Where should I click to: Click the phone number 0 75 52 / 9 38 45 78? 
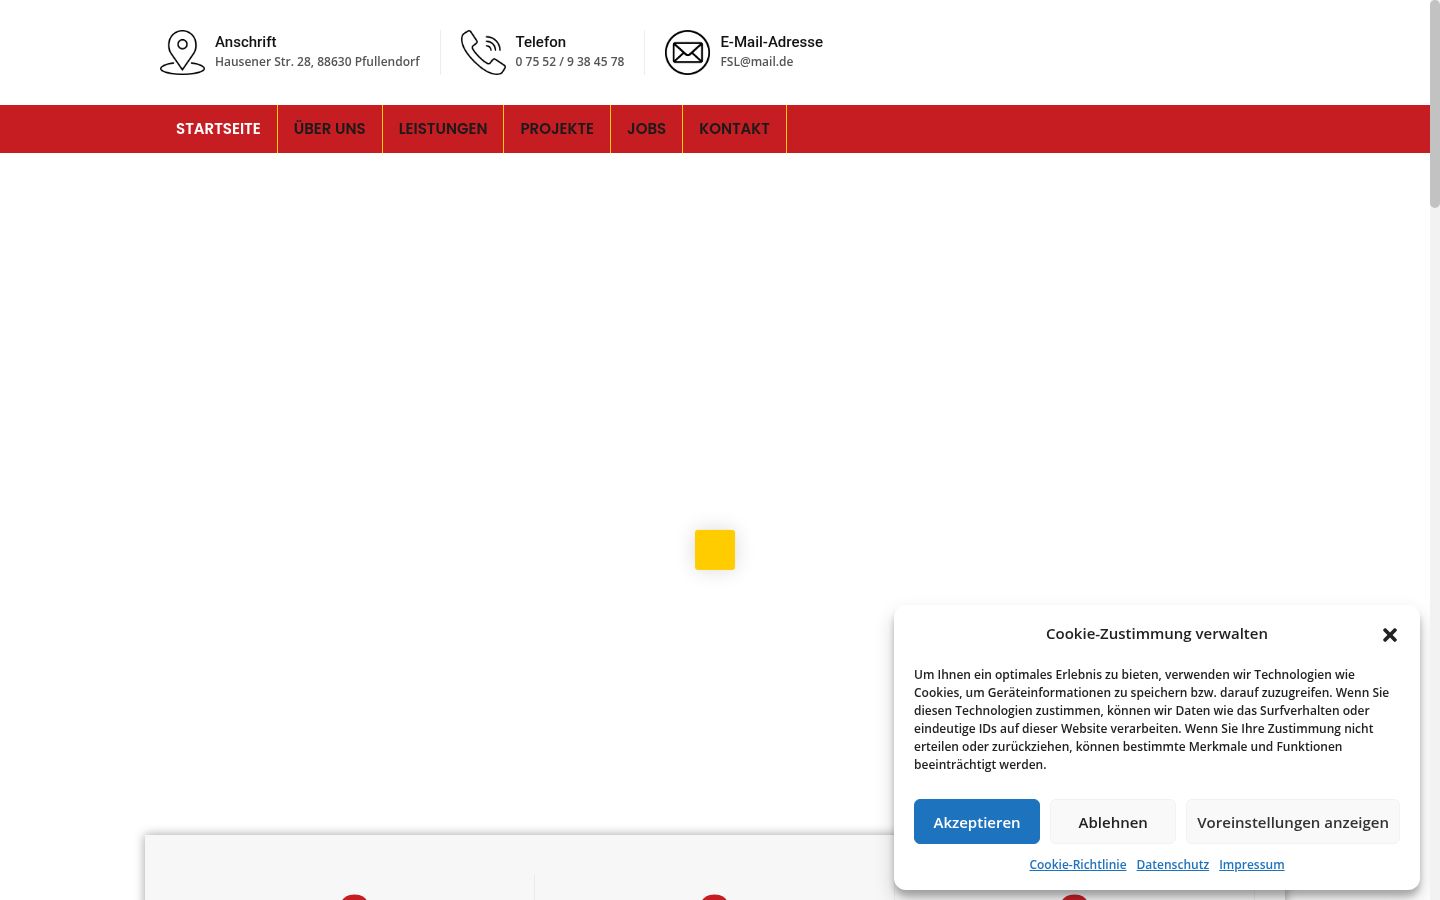570,62
